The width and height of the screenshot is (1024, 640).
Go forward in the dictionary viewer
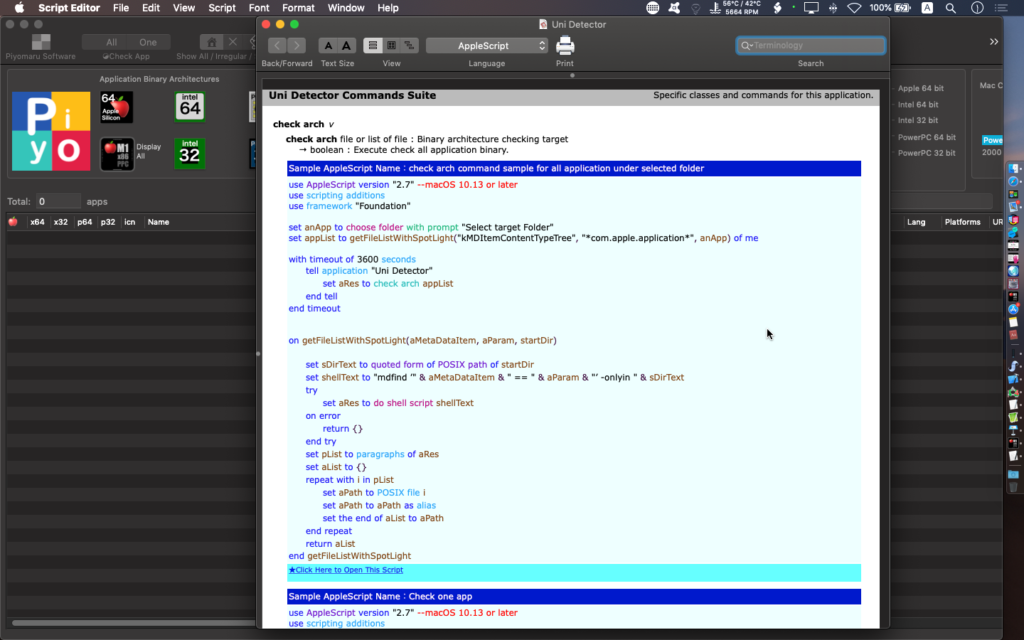click(296, 45)
